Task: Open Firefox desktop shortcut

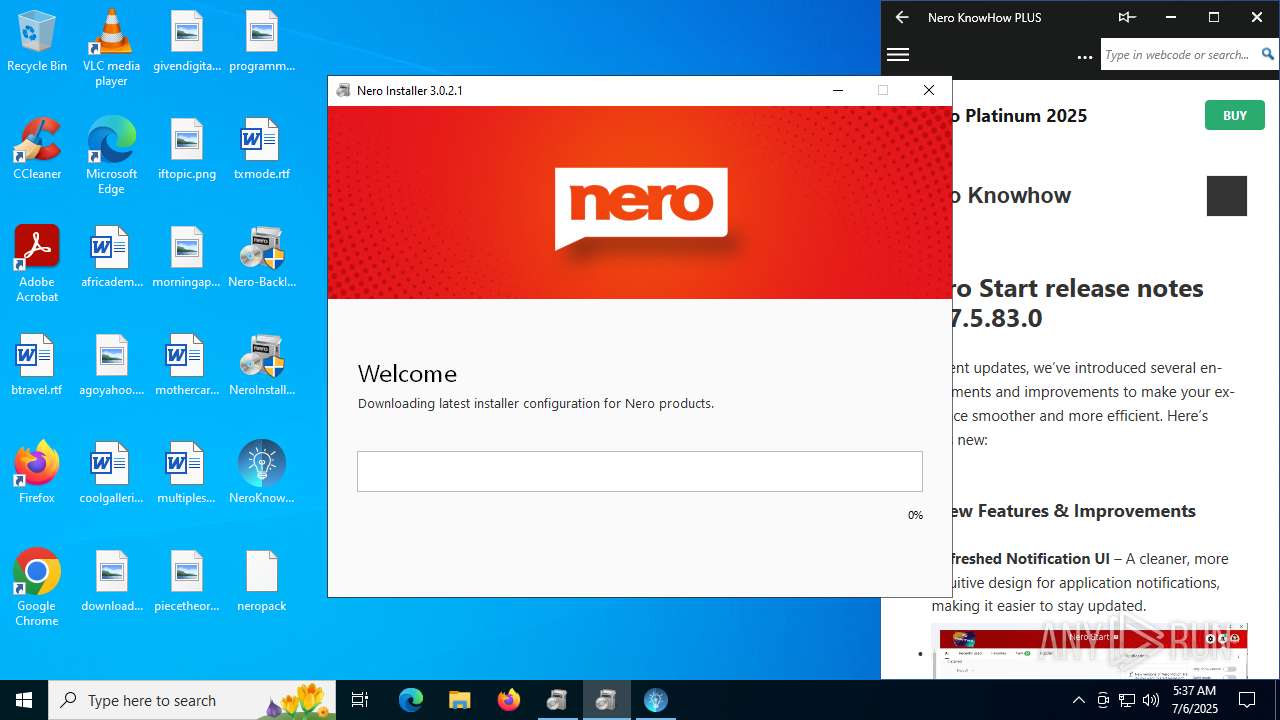Action: click(37, 473)
